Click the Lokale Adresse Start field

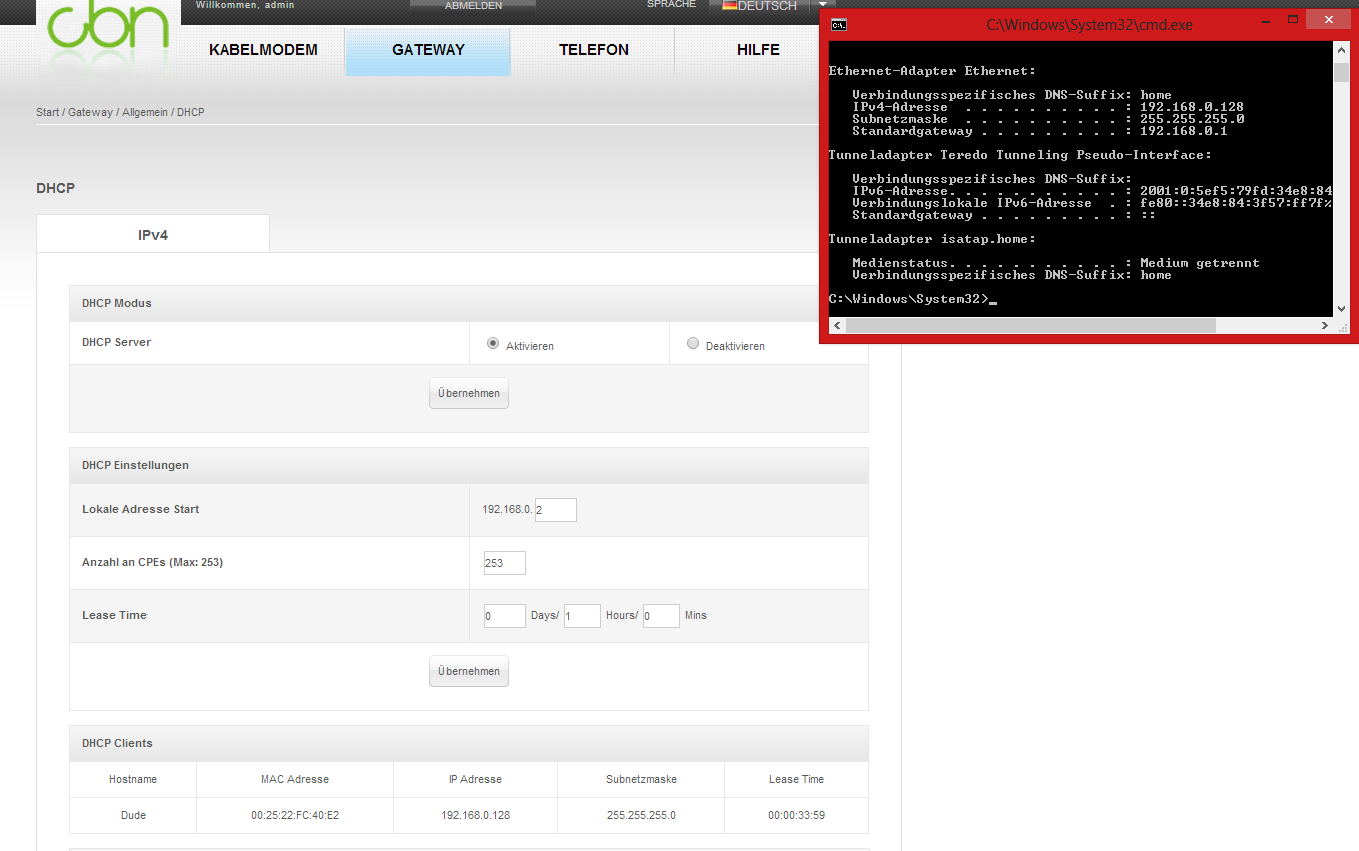point(556,510)
